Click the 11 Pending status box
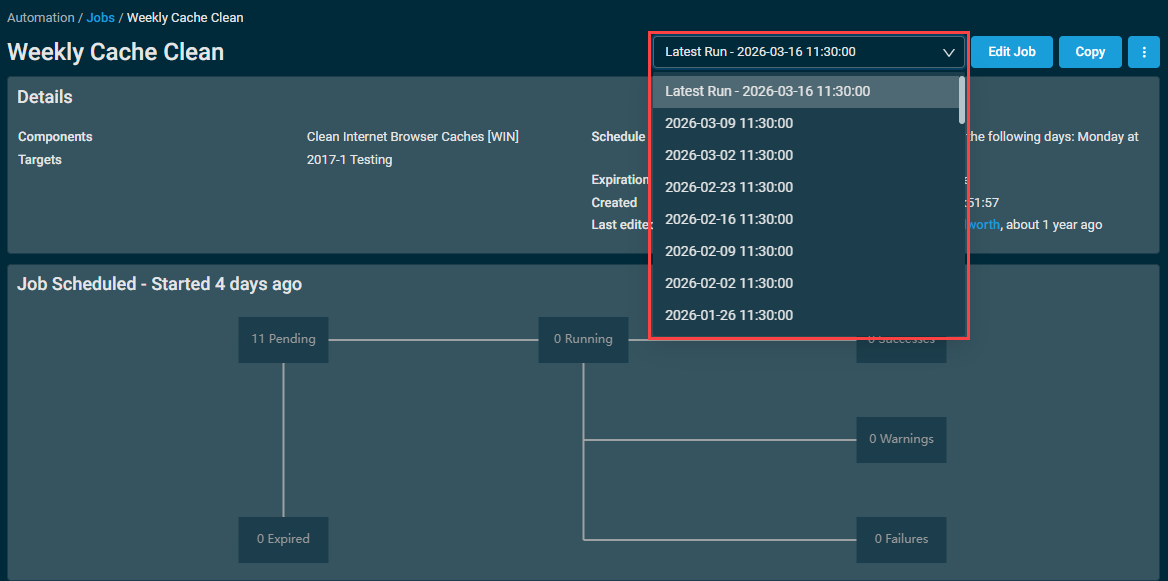 [x=283, y=340]
